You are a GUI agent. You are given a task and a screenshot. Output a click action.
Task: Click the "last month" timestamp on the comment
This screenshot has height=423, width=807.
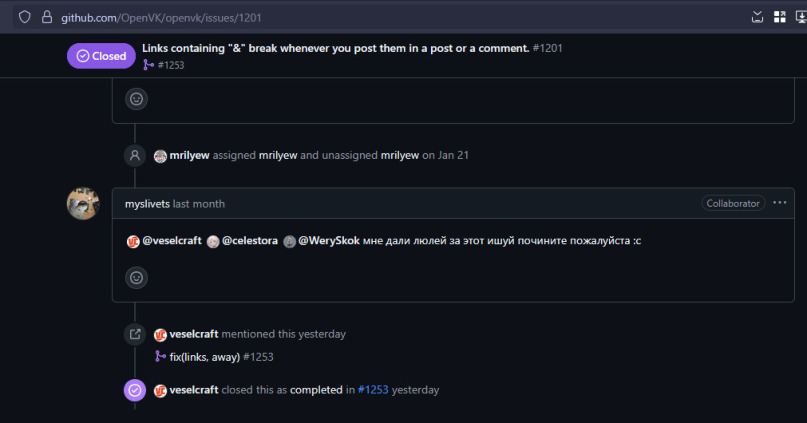point(199,204)
